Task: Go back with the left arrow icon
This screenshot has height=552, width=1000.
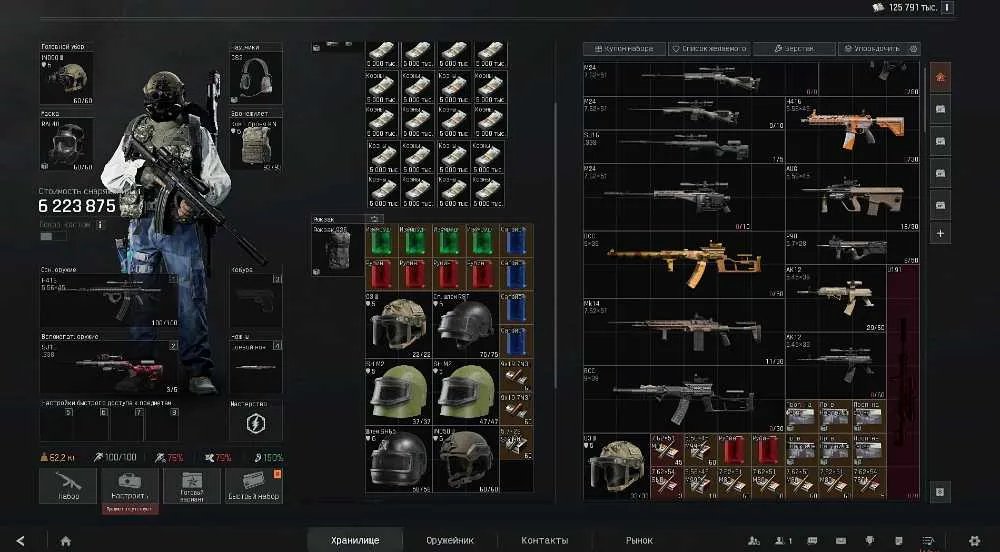Action: click(x=20, y=541)
